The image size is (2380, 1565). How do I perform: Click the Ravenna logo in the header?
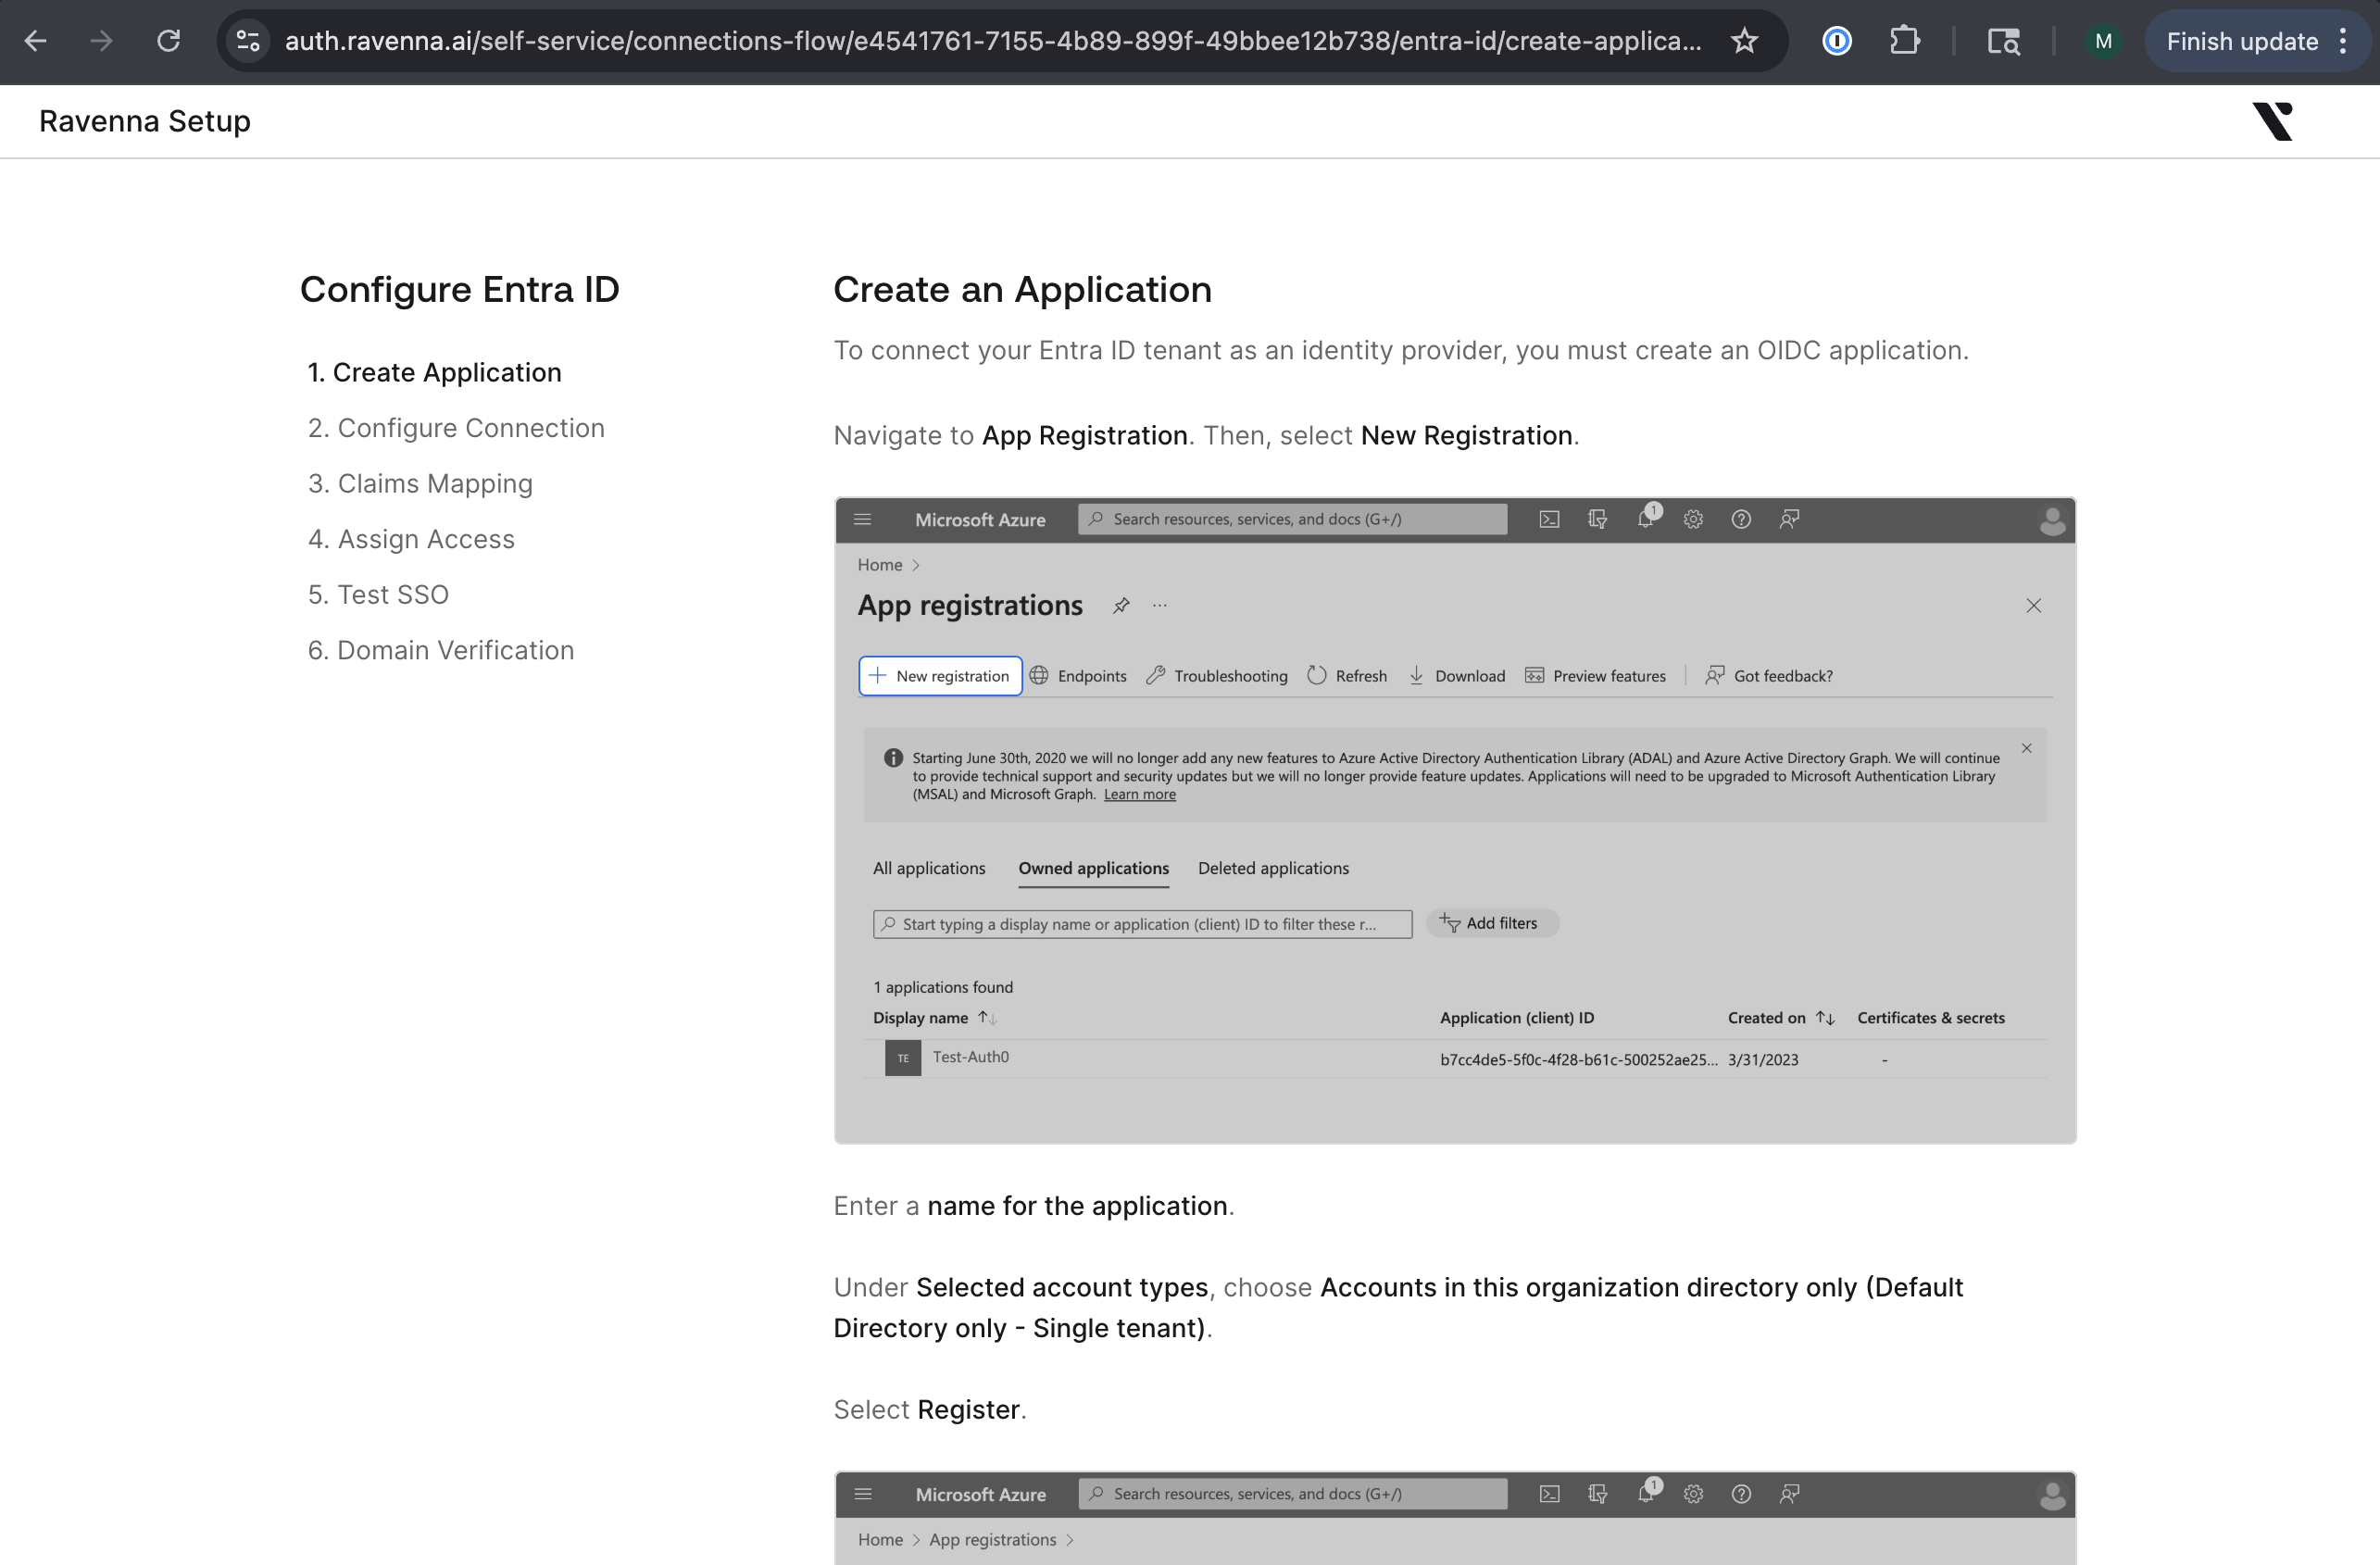(x=2272, y=122)
